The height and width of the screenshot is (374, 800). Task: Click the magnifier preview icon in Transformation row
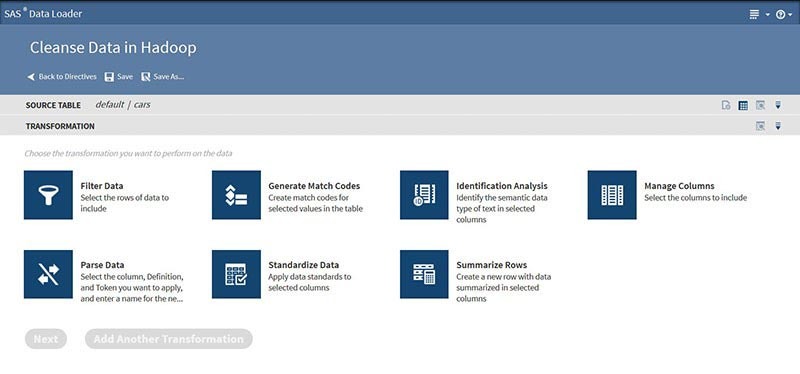tap(760, 126)
